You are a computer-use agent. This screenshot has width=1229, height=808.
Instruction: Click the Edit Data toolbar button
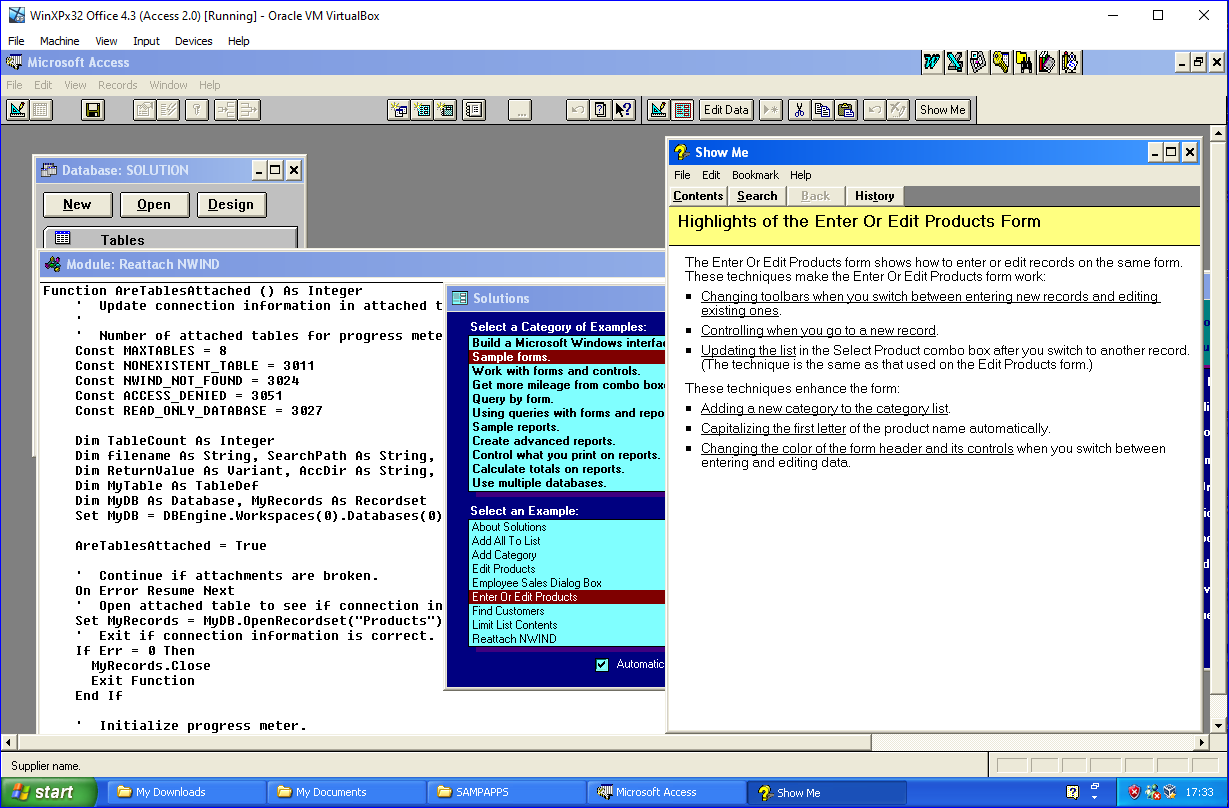tap(726, 110)
